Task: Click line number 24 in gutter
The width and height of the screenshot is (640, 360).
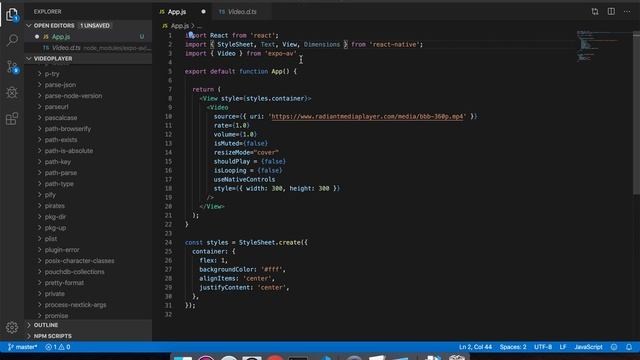Action: click(168, 242)
